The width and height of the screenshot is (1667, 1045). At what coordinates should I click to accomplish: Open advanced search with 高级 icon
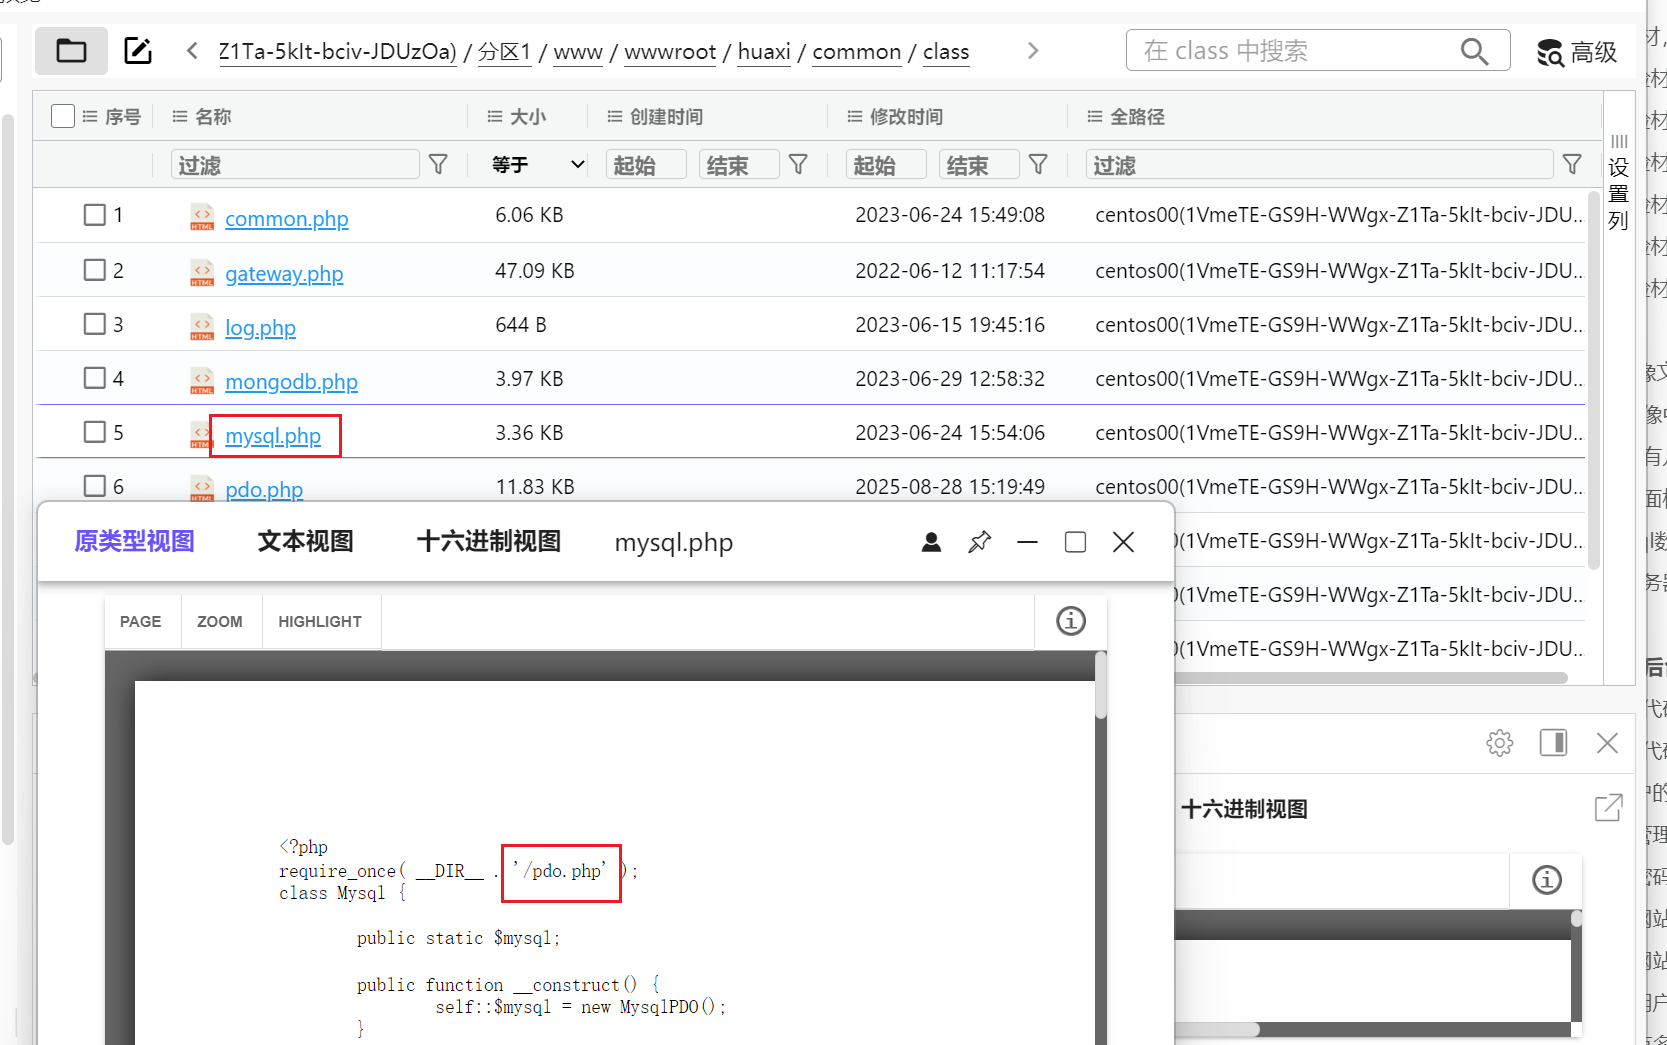pos(1576,52)
